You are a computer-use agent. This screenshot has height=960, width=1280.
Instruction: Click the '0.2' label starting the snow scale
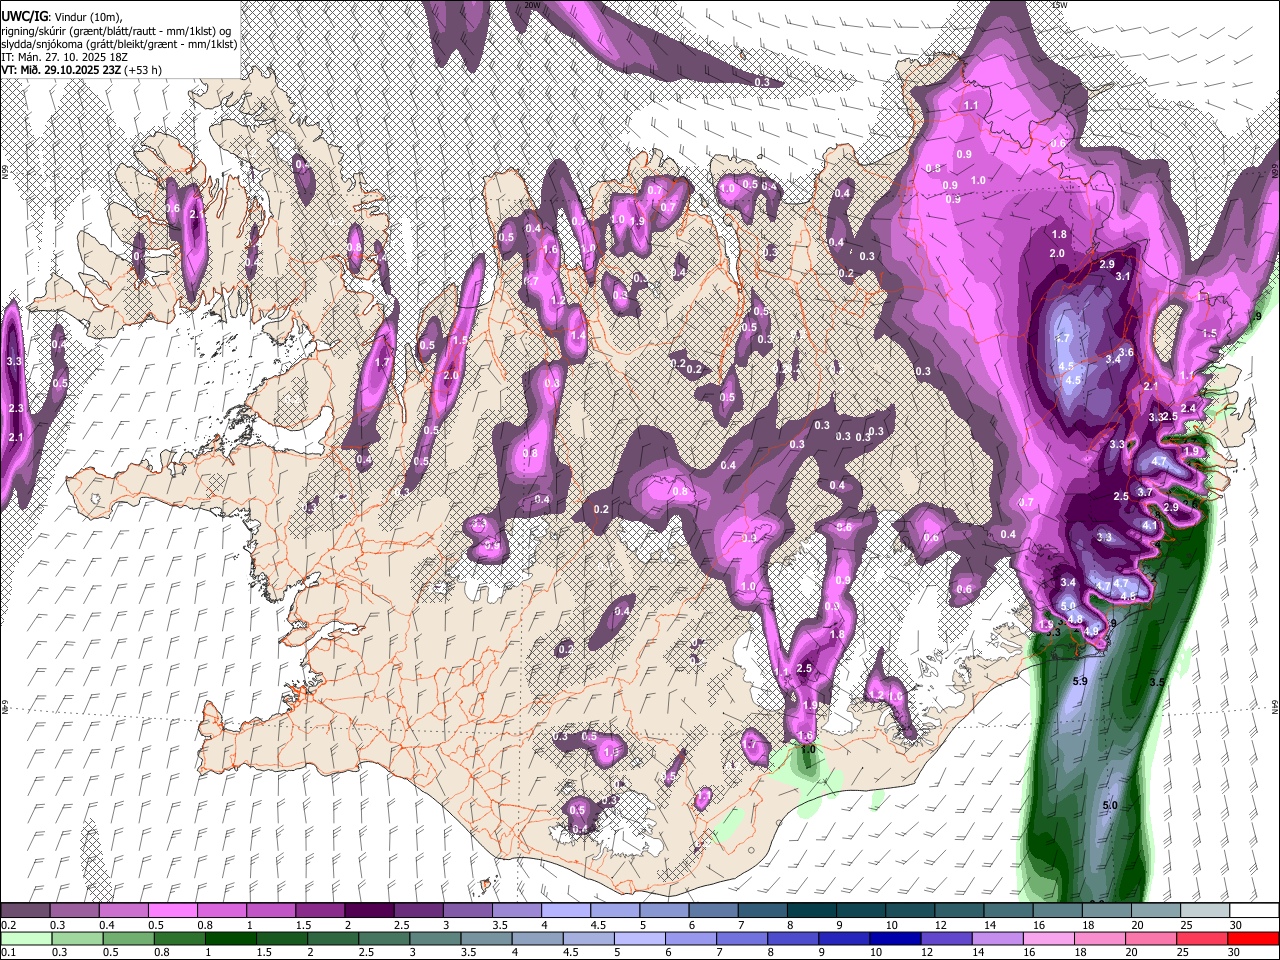click(x=9, y=925)
